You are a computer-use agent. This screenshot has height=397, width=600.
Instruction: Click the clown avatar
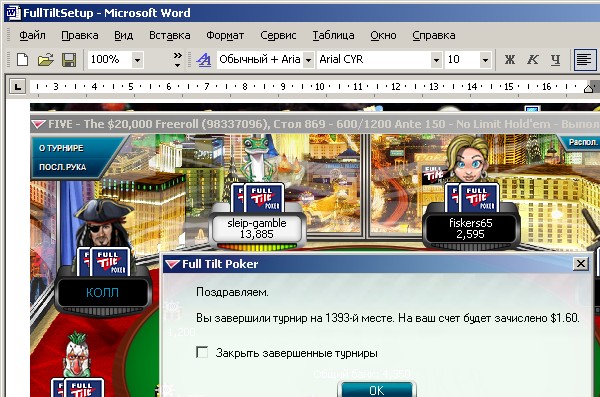click(x=78, y=355)
